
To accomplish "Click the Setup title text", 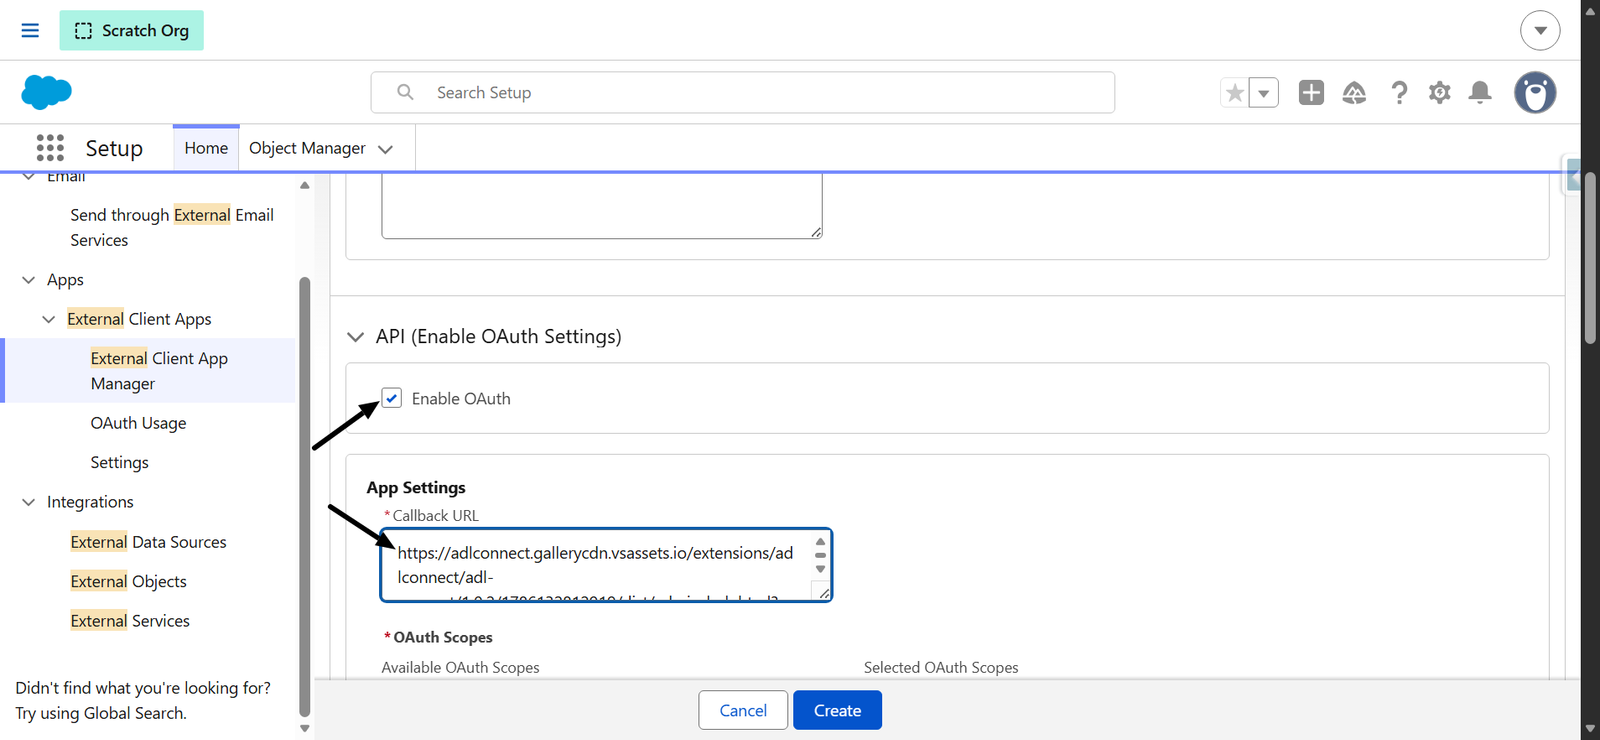I will click(x=114, y=148).
